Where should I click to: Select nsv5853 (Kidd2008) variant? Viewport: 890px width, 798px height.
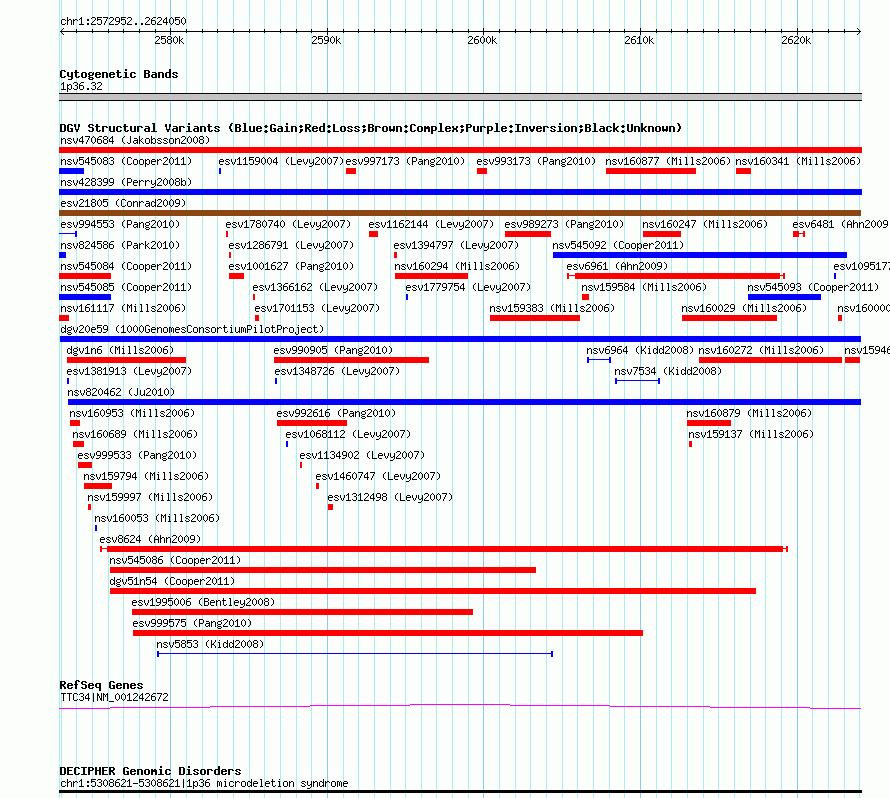[355, 654]
